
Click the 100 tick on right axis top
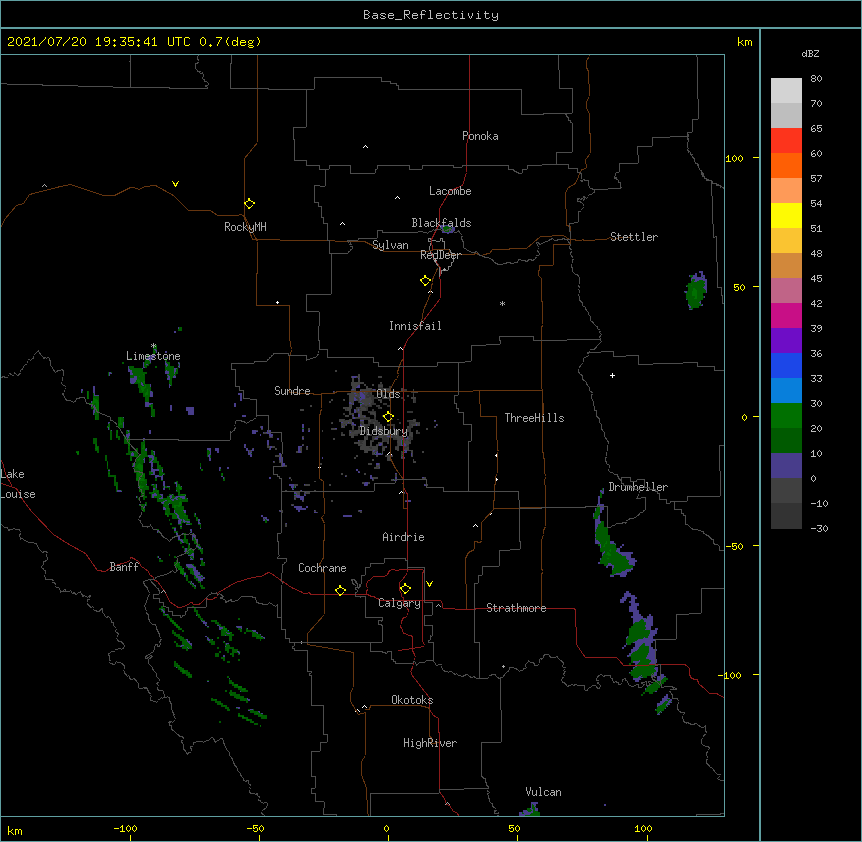734,158
